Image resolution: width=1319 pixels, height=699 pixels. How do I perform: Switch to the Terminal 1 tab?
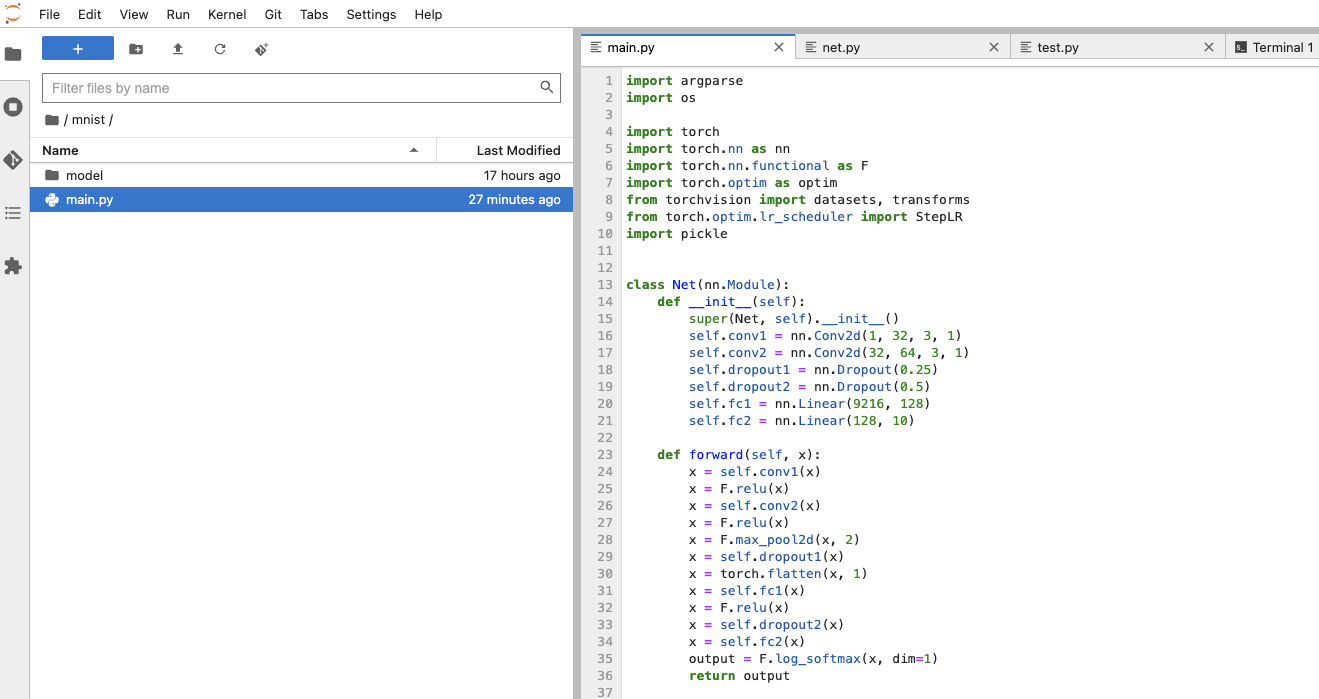coord(1282,47)
